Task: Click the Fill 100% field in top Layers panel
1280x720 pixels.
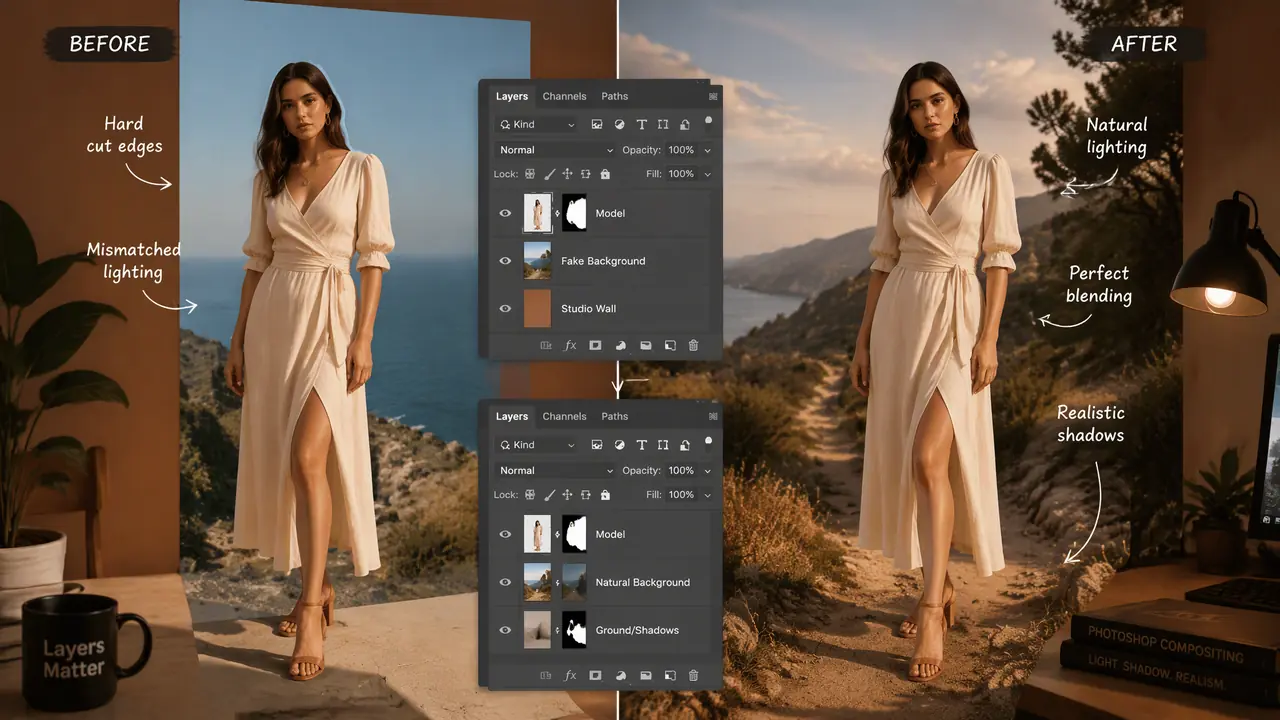Action: (x=681, y=174)
